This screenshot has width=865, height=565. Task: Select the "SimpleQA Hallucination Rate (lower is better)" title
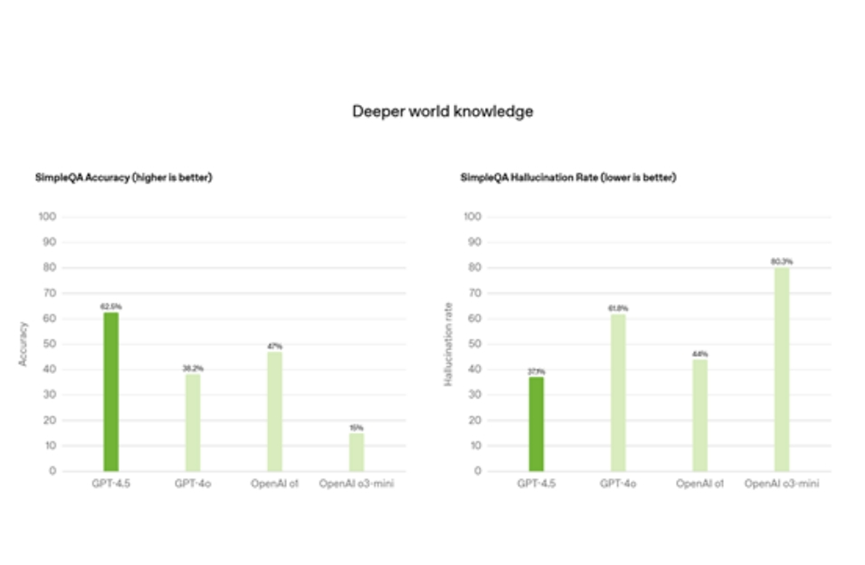568,178
